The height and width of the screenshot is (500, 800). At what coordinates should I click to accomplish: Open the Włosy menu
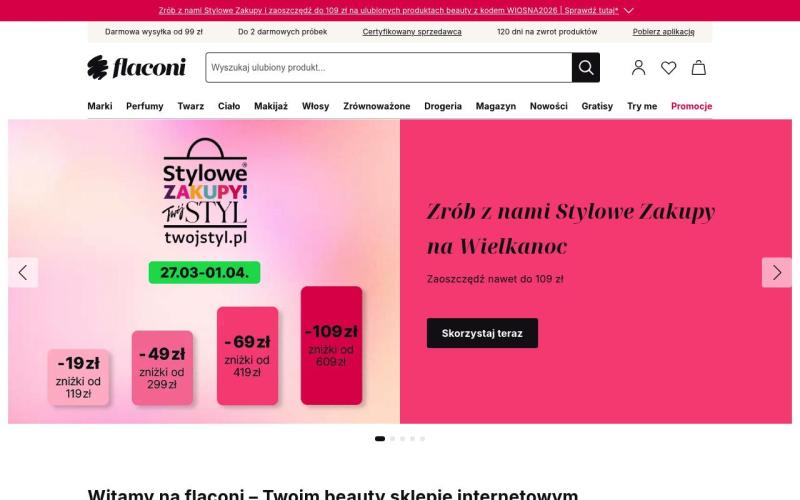(x=315, y=106)
